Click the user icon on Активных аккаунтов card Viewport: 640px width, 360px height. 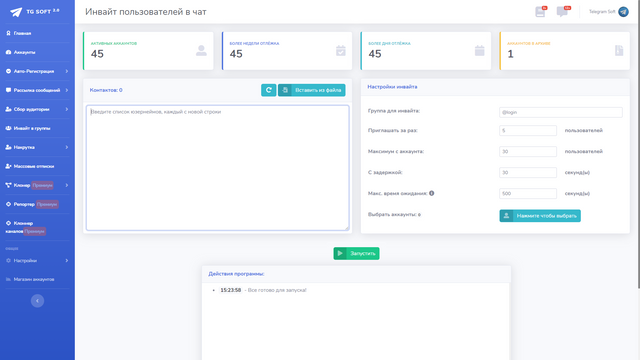tap(201, 51)
